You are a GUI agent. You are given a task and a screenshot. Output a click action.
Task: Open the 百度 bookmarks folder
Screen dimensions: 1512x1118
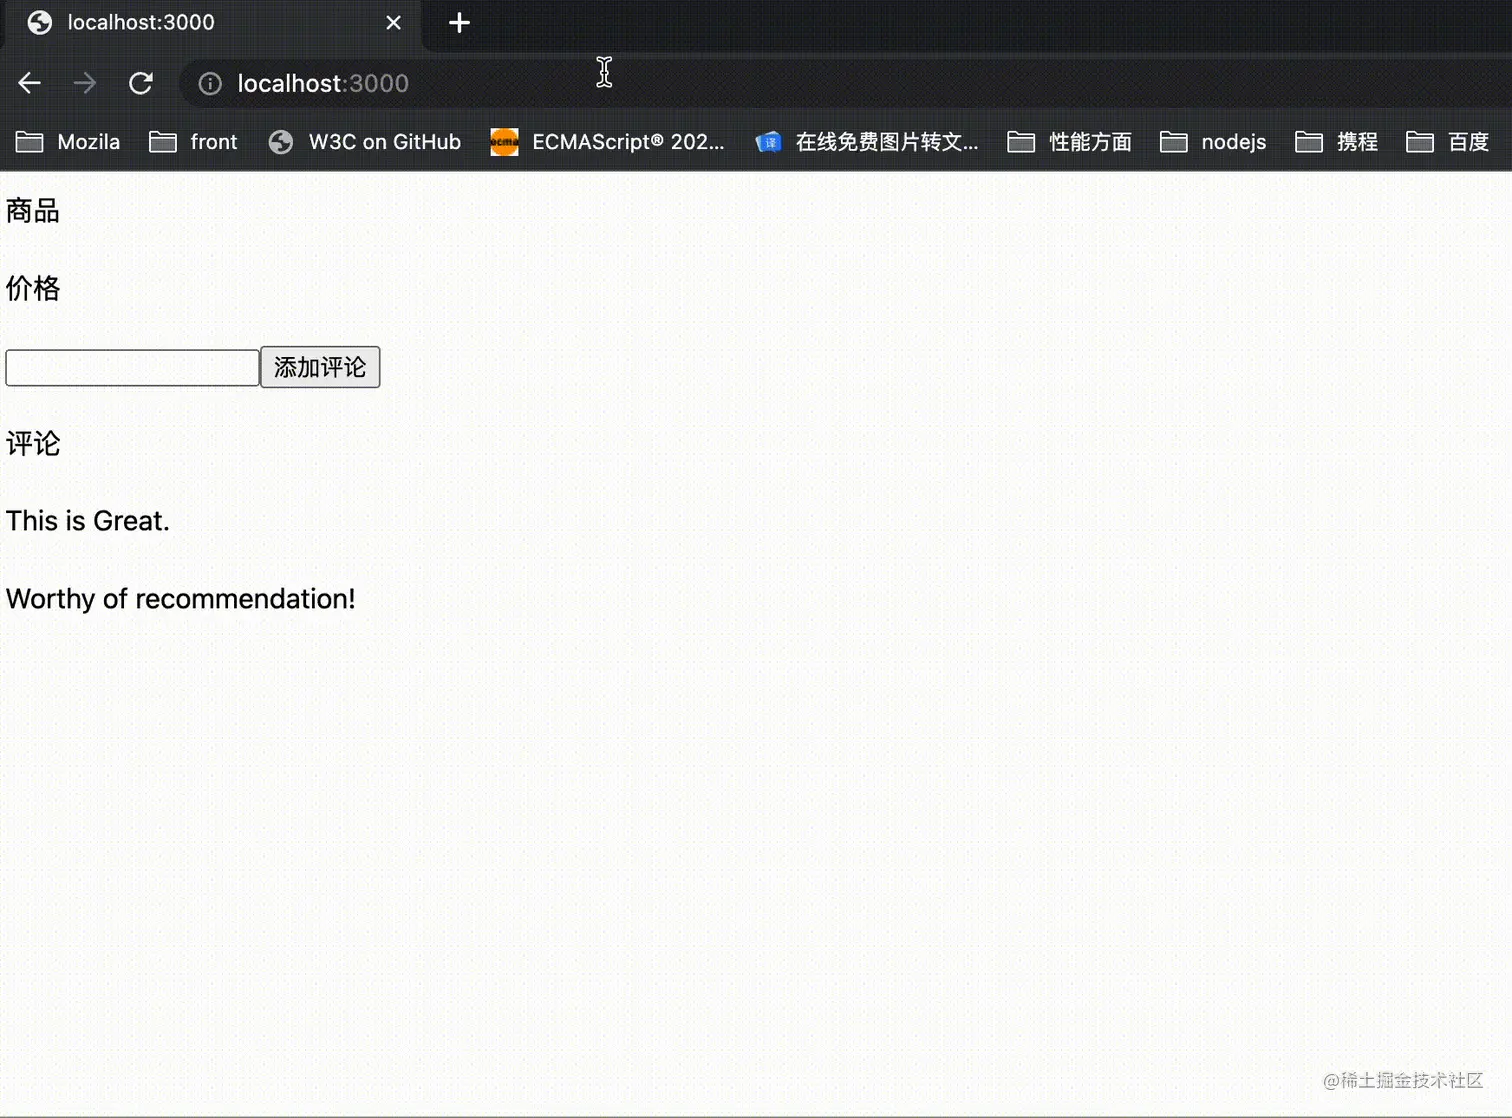[1447, 142]
